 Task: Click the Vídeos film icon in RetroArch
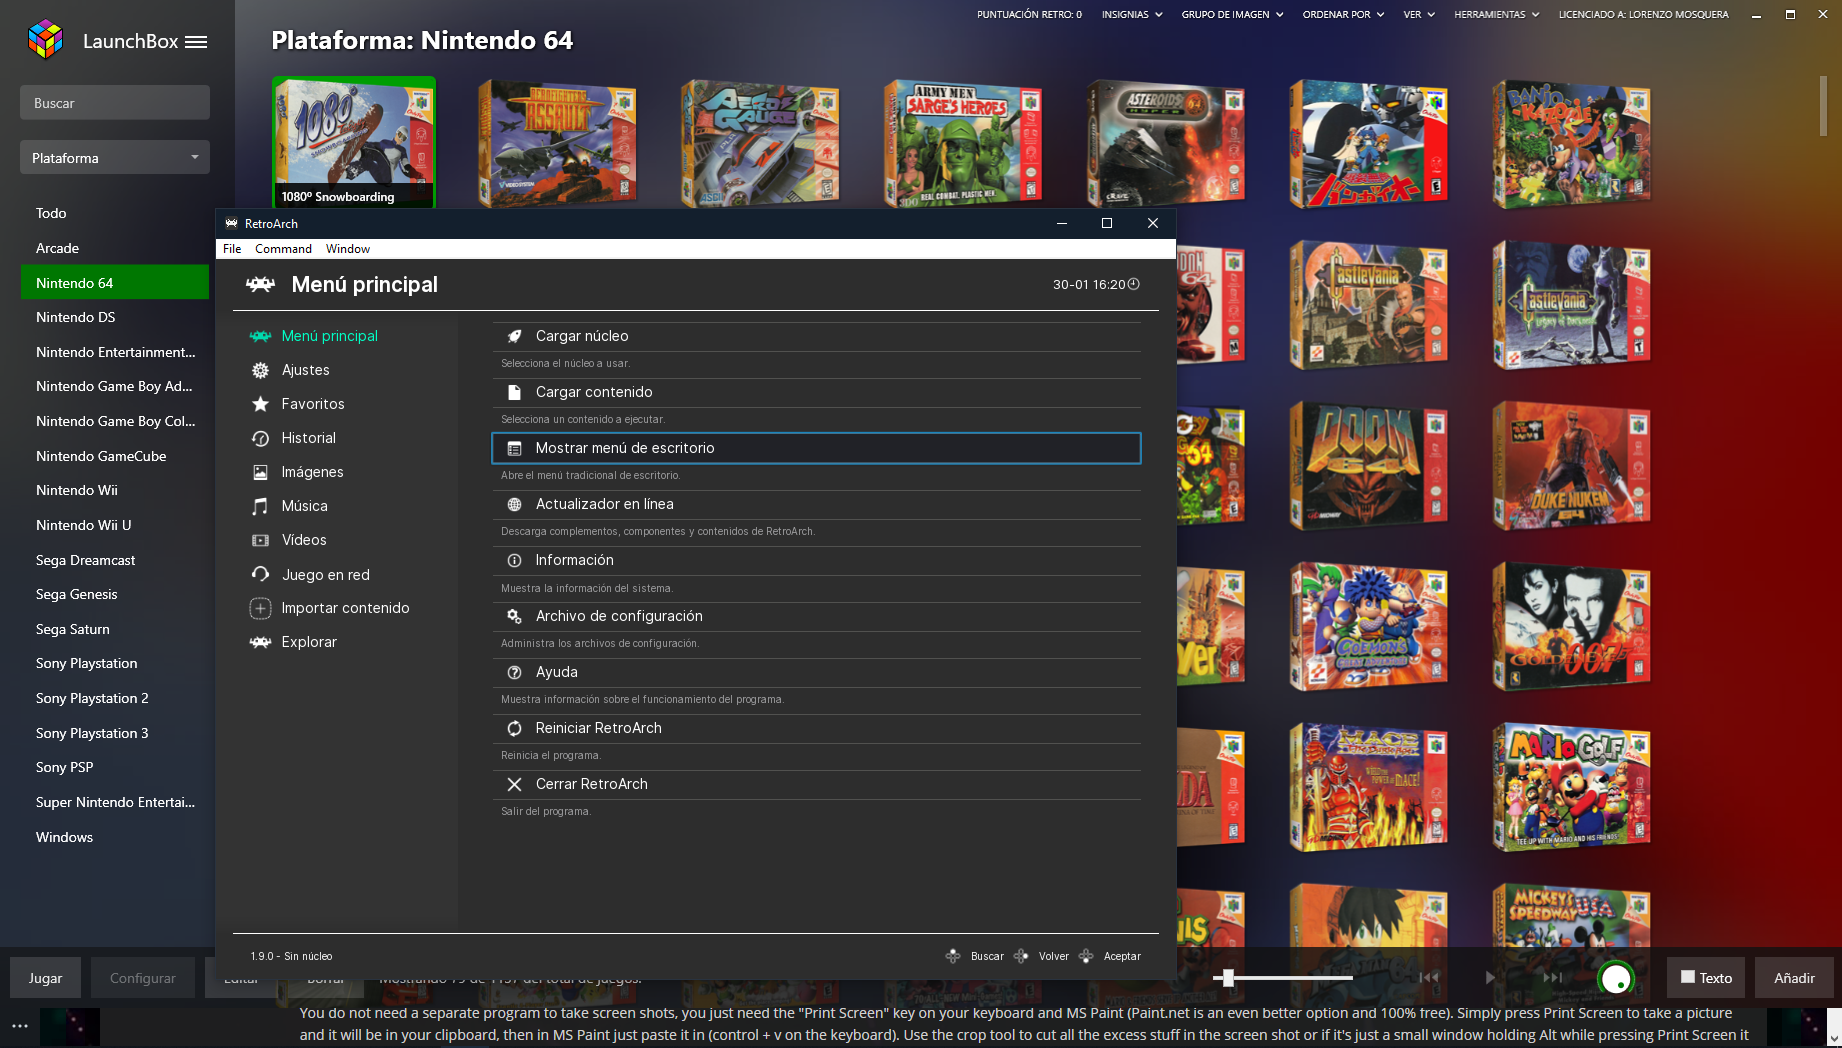260,540
